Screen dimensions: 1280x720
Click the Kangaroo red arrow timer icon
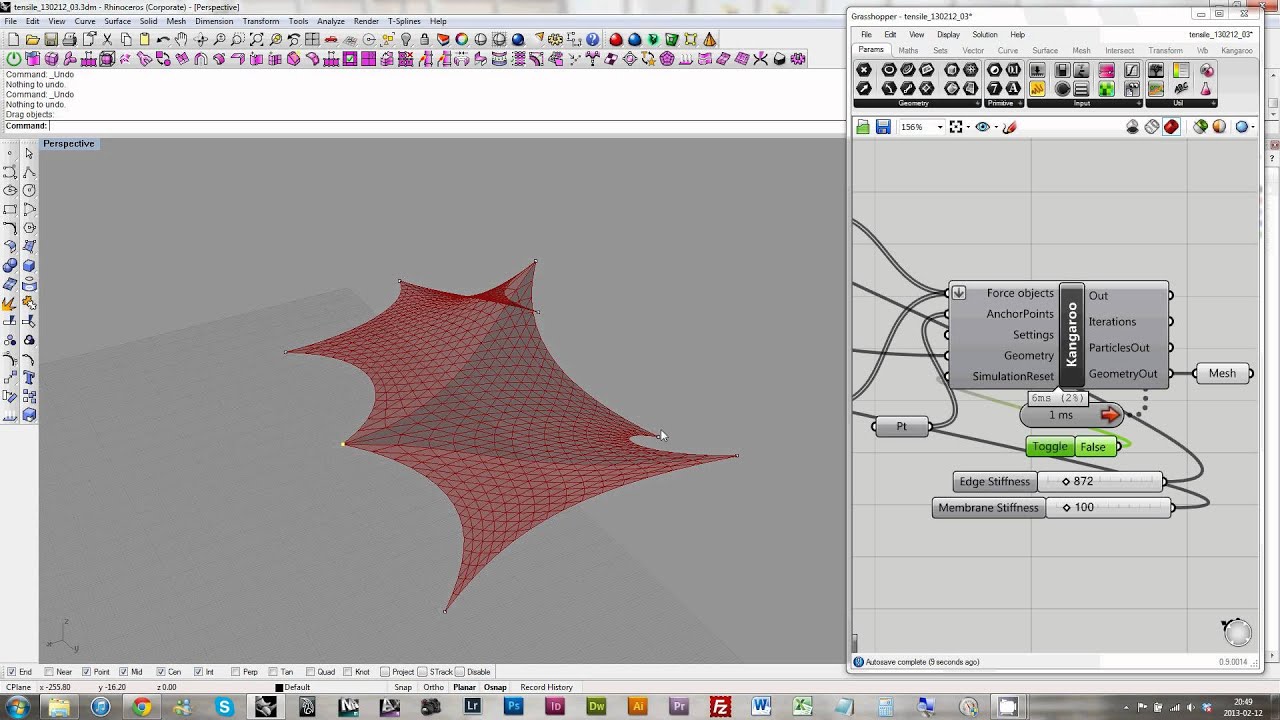coord(1109,415)
